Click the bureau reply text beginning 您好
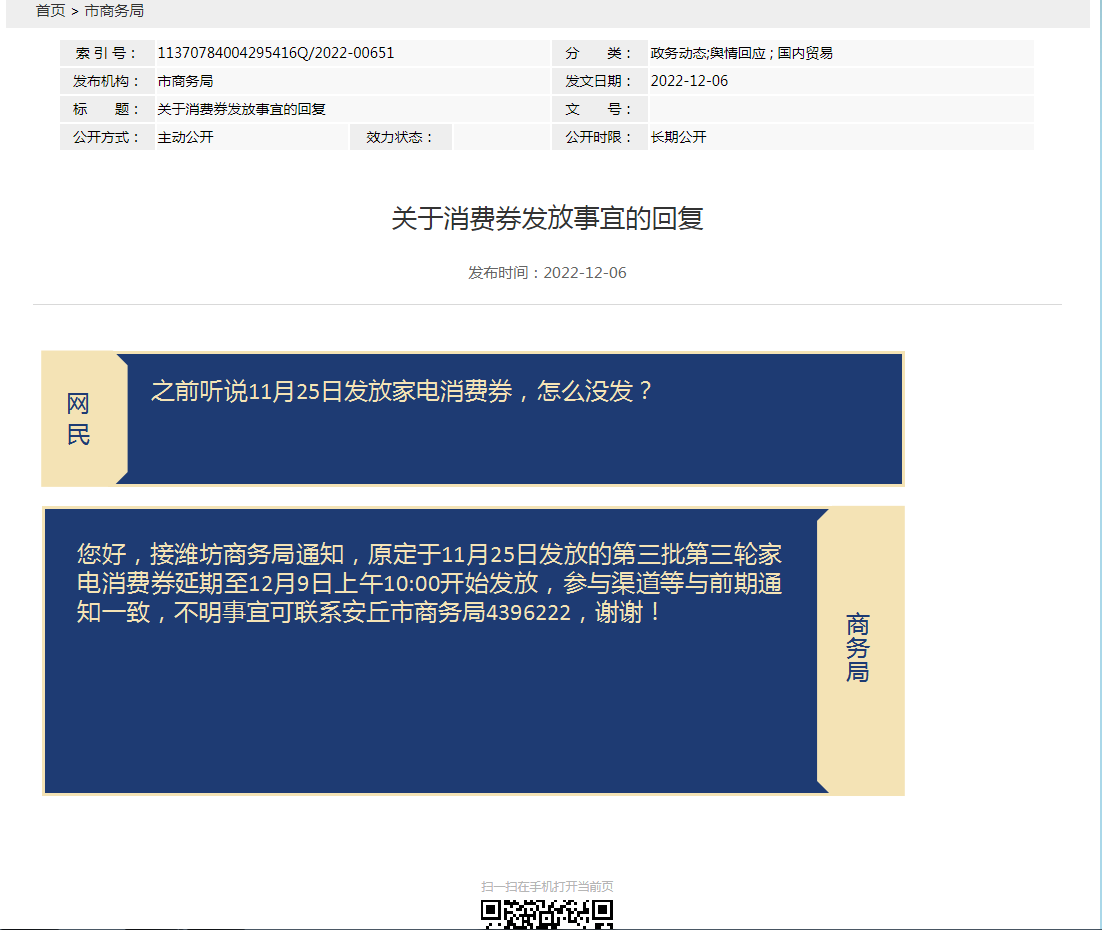1102x930 pixels. coord(429,583)
